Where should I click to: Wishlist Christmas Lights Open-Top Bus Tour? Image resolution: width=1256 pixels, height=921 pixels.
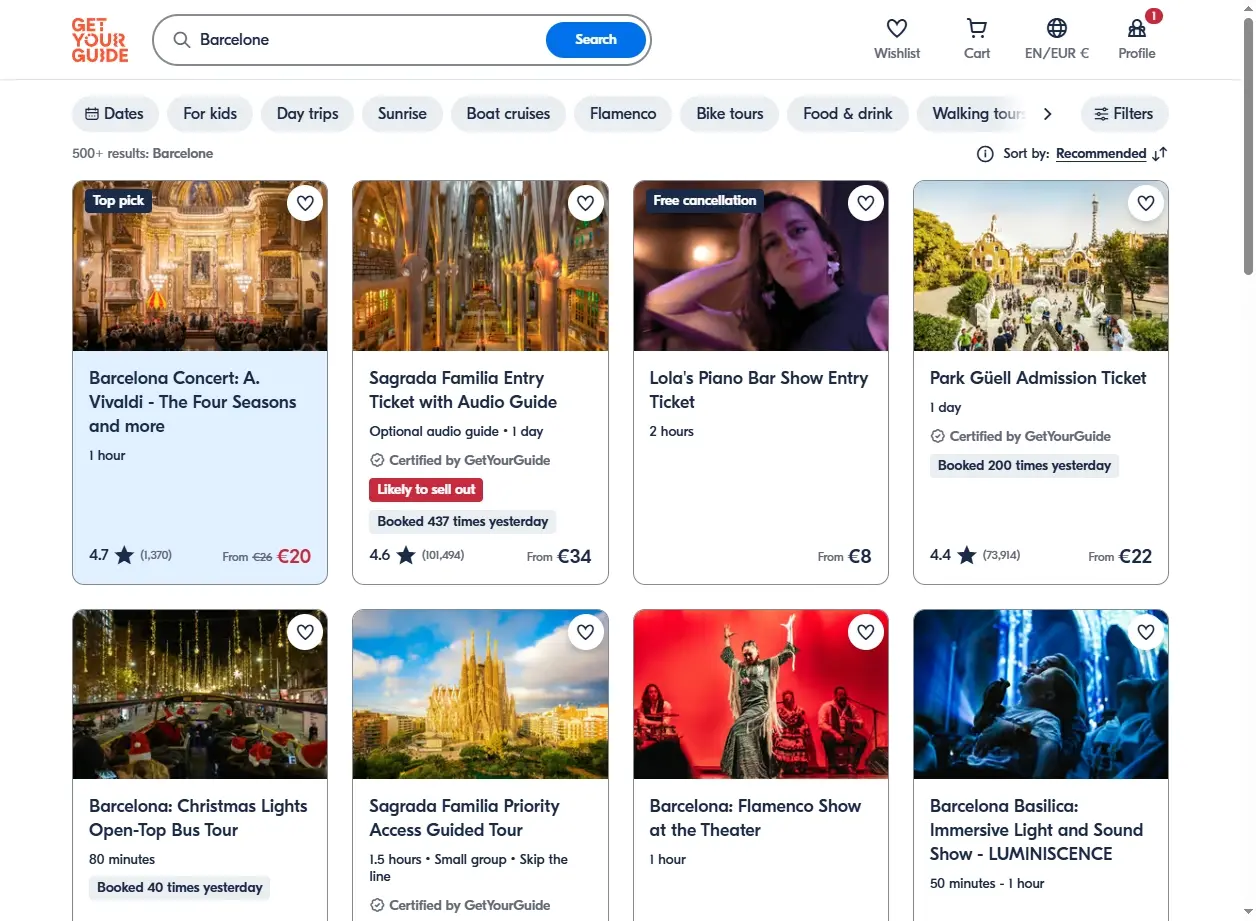[305, 632]
